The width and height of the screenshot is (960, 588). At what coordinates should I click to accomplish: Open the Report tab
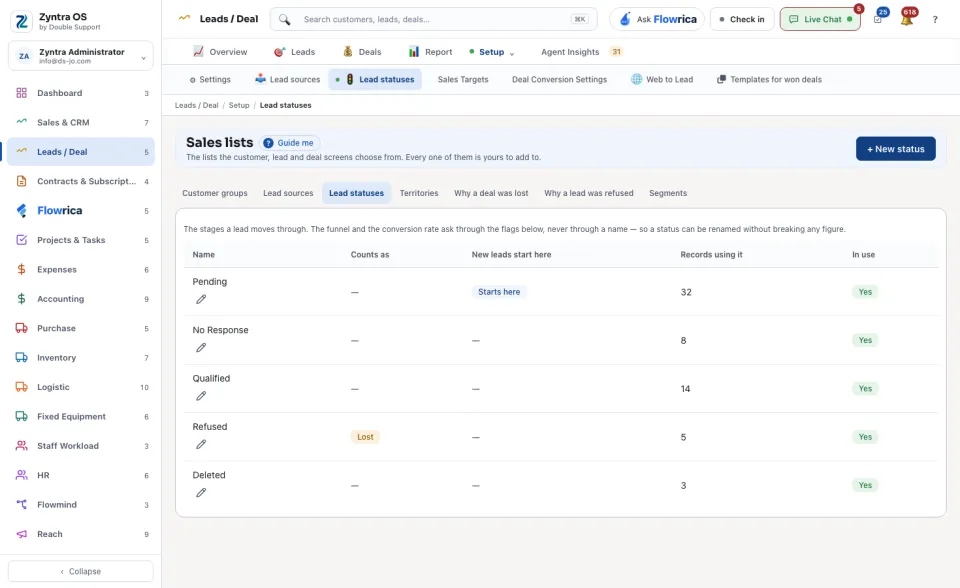coord(430,52)
